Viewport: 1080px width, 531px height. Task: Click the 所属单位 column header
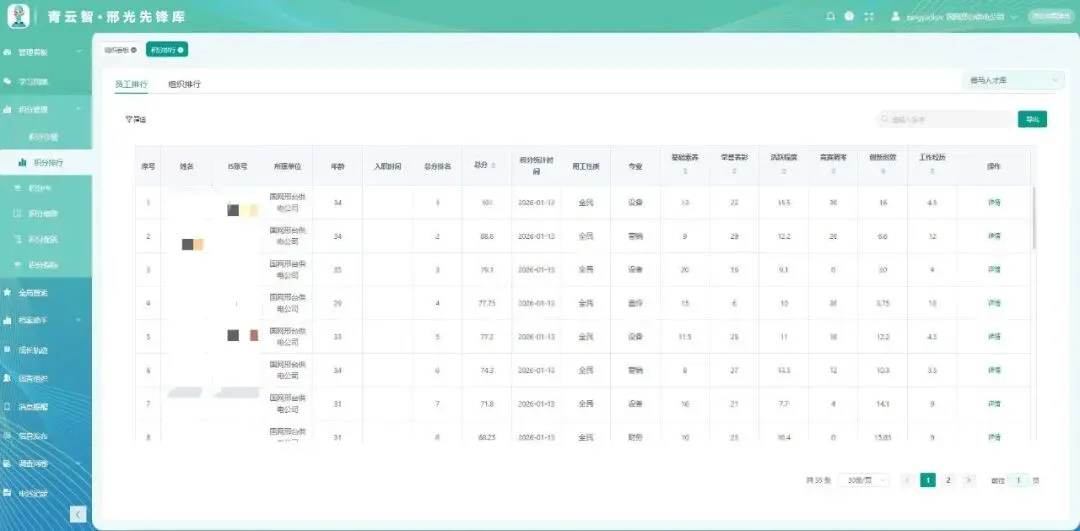pos(287,166)
